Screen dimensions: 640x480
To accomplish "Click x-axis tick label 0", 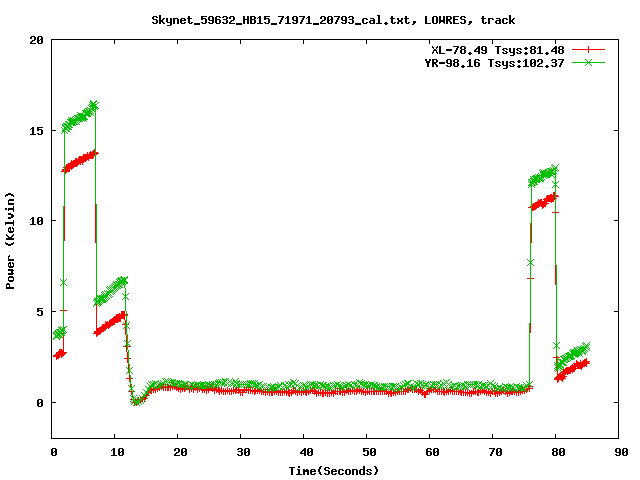I will click(x=54, y=452).
